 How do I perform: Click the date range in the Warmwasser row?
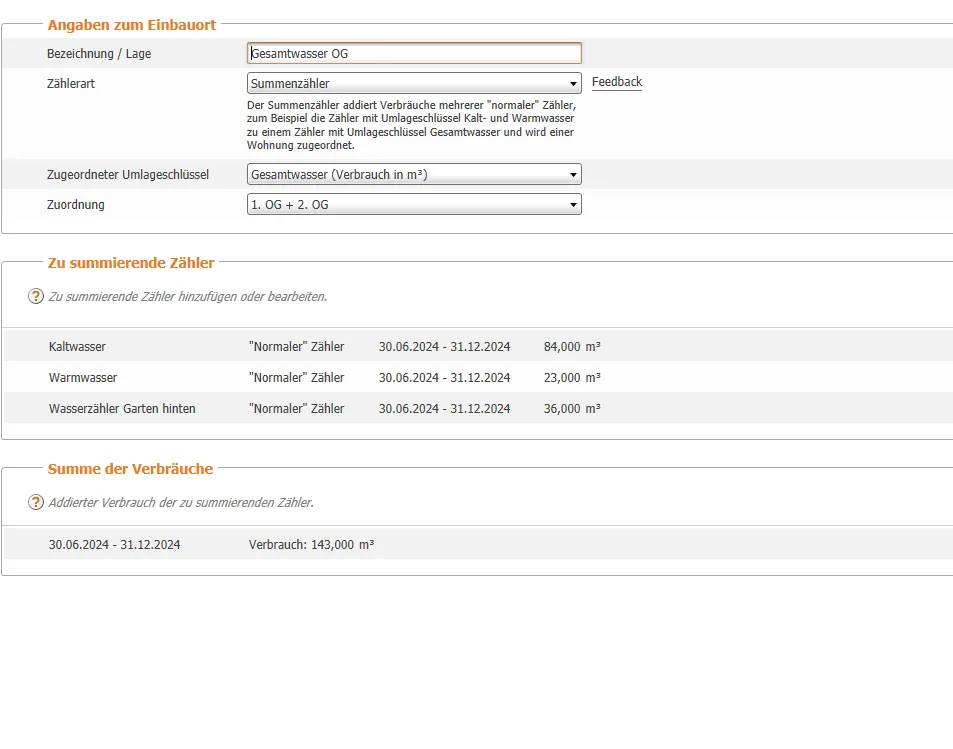(x=444, y=378)
